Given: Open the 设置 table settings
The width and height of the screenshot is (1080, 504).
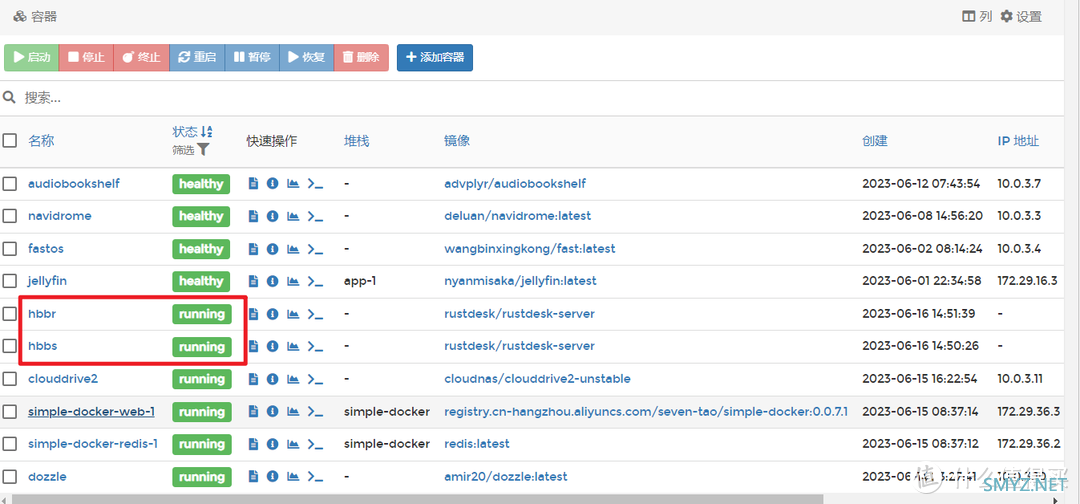Looking at the screenshot, I should [1021, 17].
